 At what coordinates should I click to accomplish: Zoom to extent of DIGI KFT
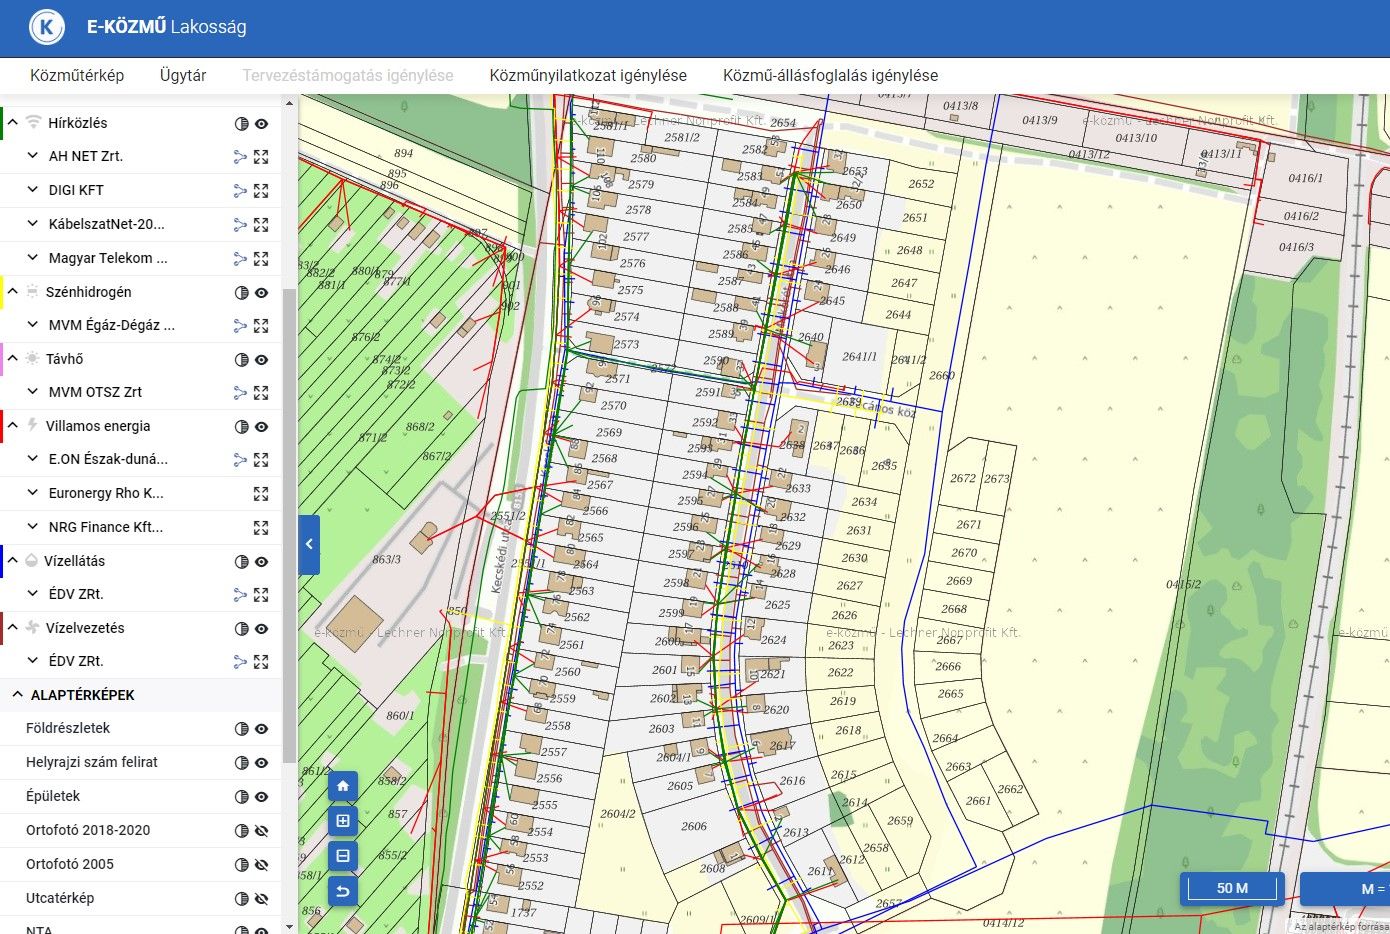pyautogui.click(x=261, y=190)
